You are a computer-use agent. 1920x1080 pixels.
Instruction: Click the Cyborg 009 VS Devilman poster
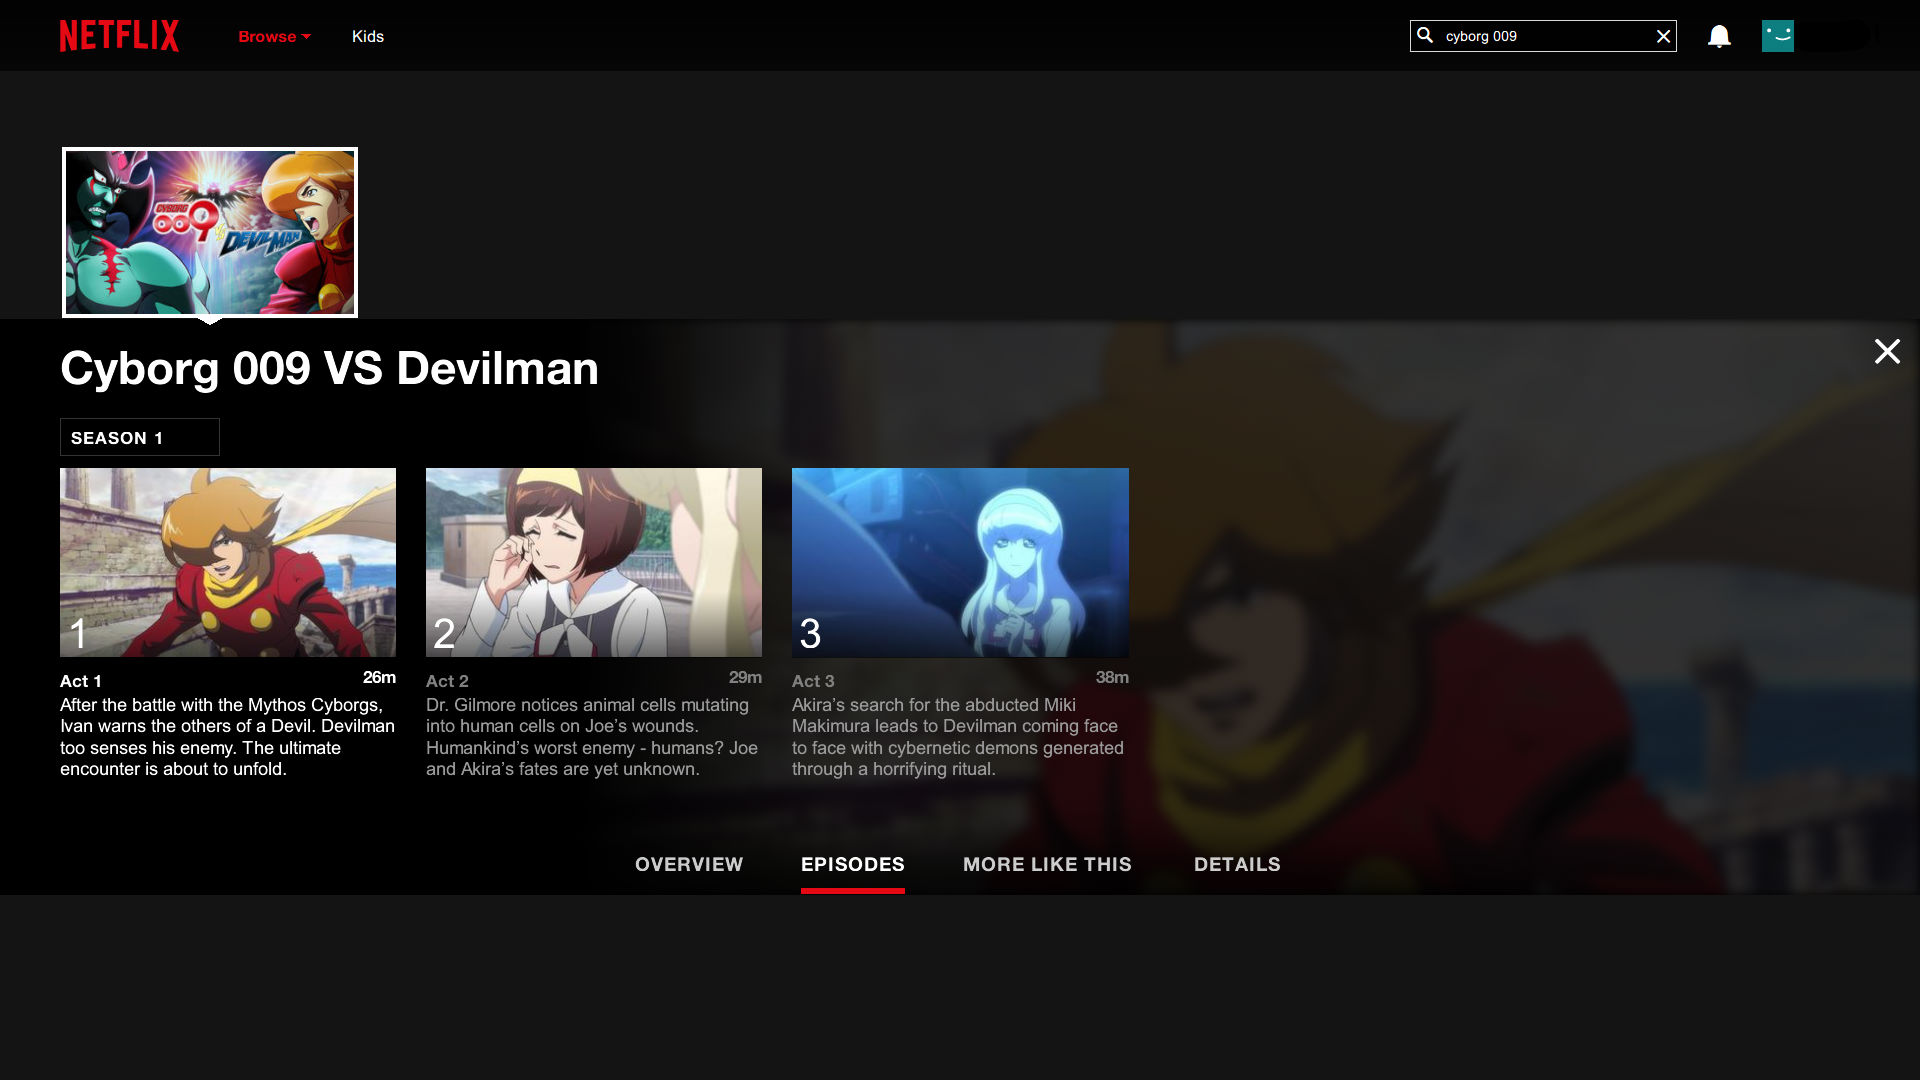coord(210,232)
